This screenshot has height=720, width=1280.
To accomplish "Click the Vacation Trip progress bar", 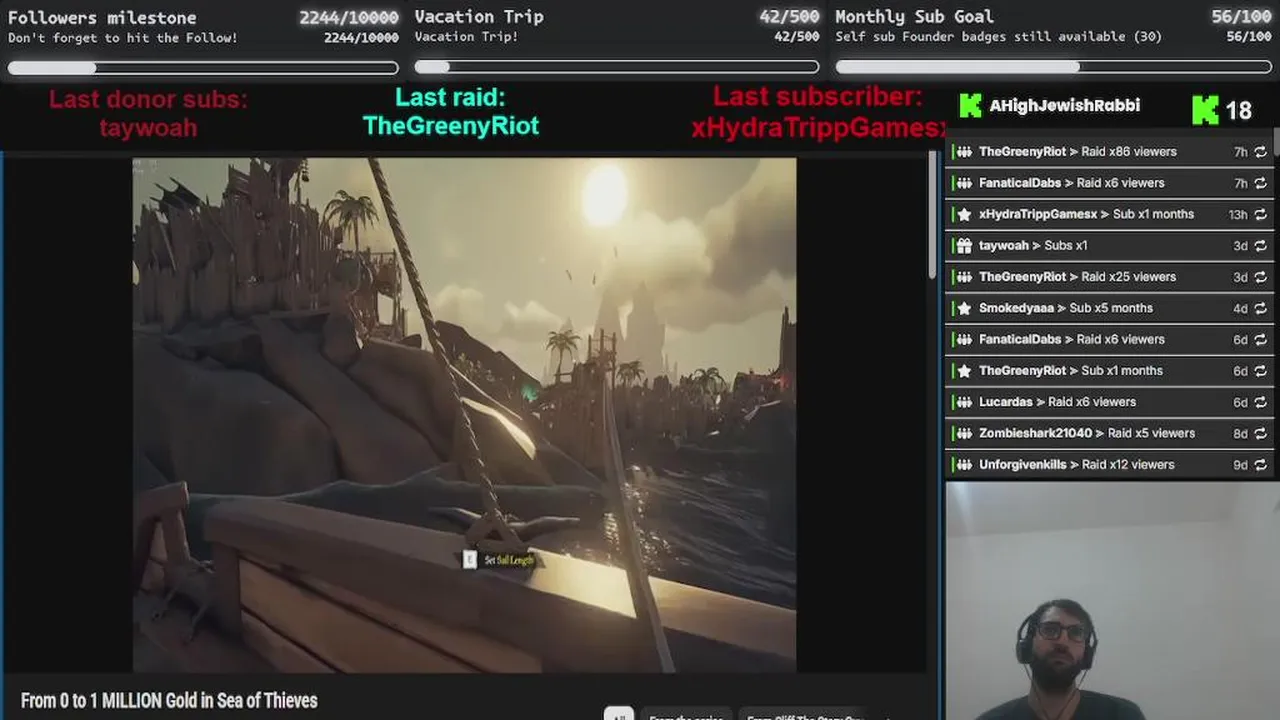I will click(x=617, y=67).
